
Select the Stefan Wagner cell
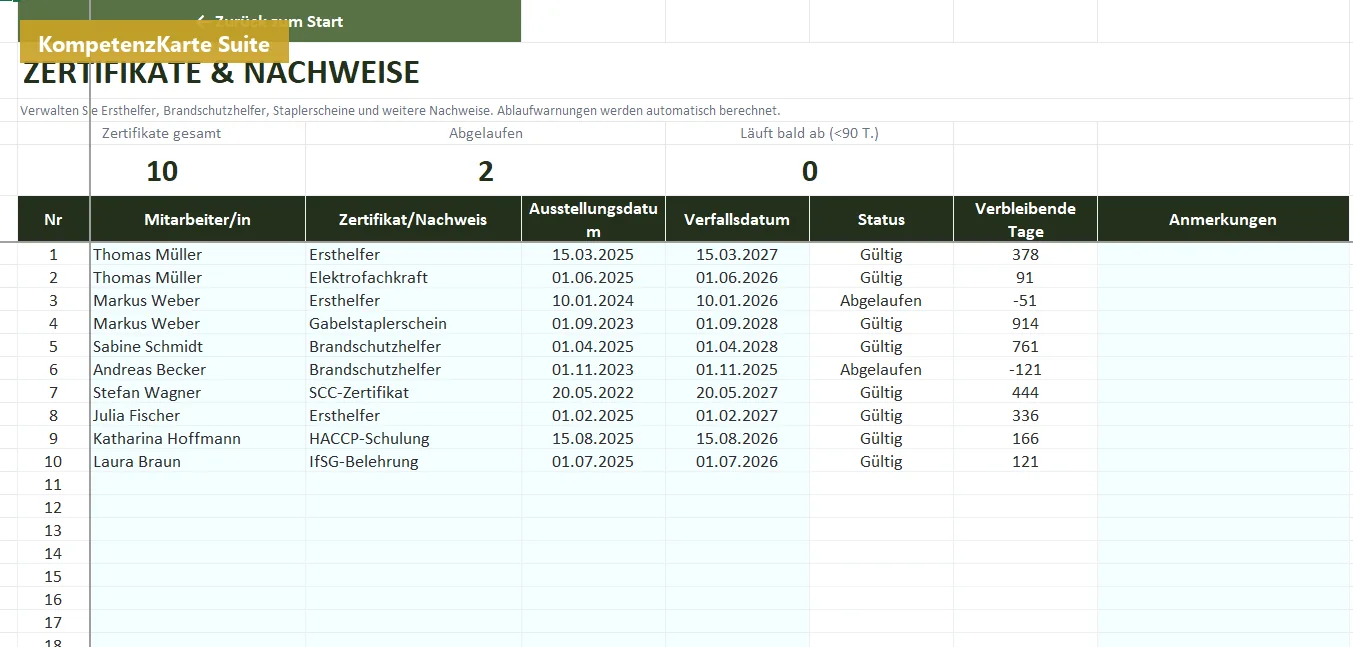[x=198, y=392]
